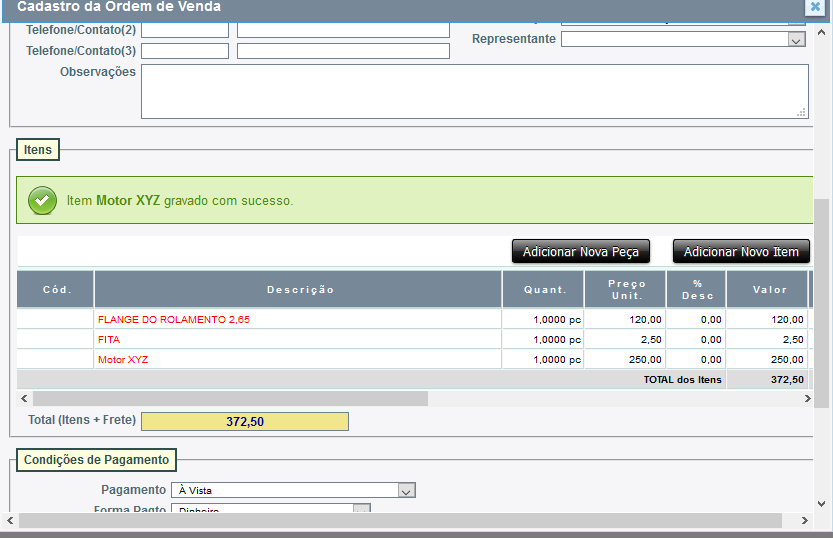Open the FITA item row
Image resolution: width=833 pixels, height=538 pixels.
tap(109, 340)
